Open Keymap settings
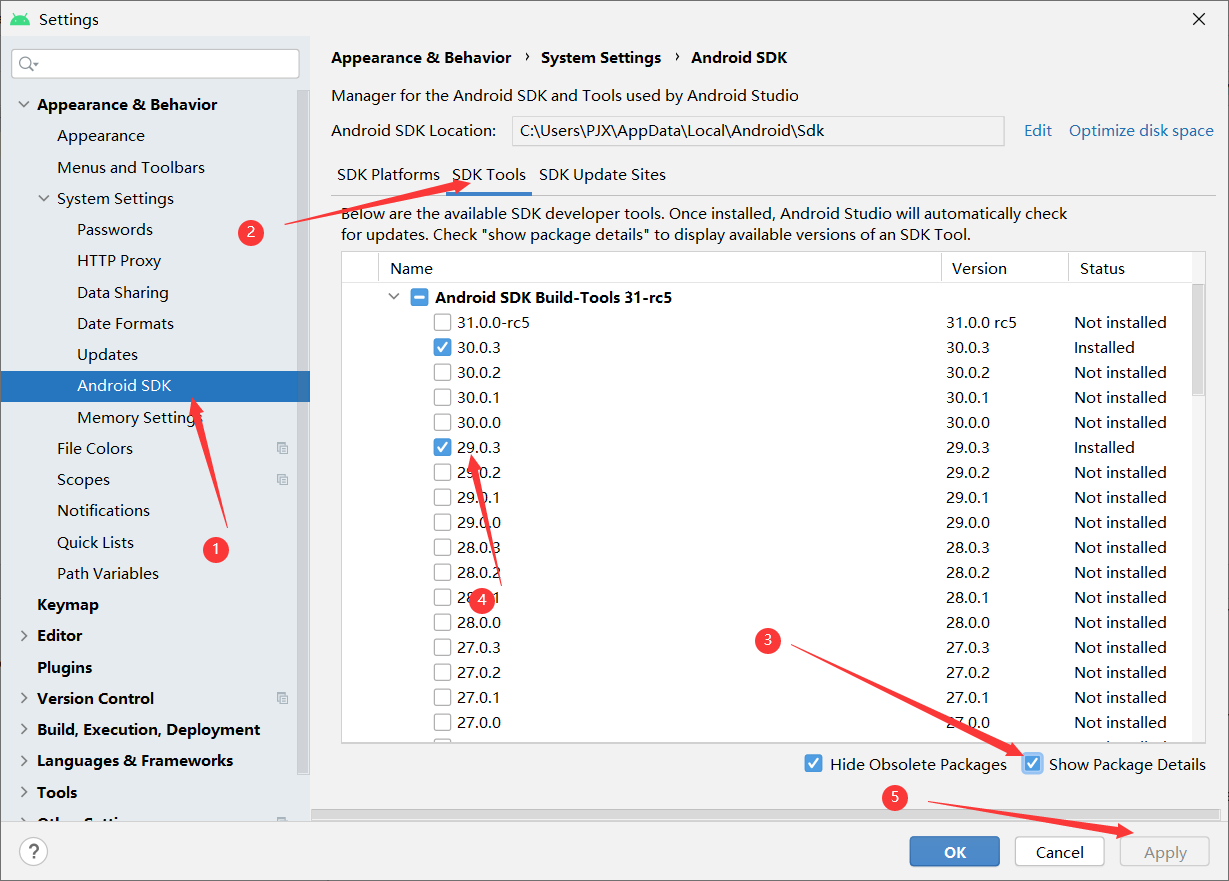The image size is (1229, 881). coord(68,605)
